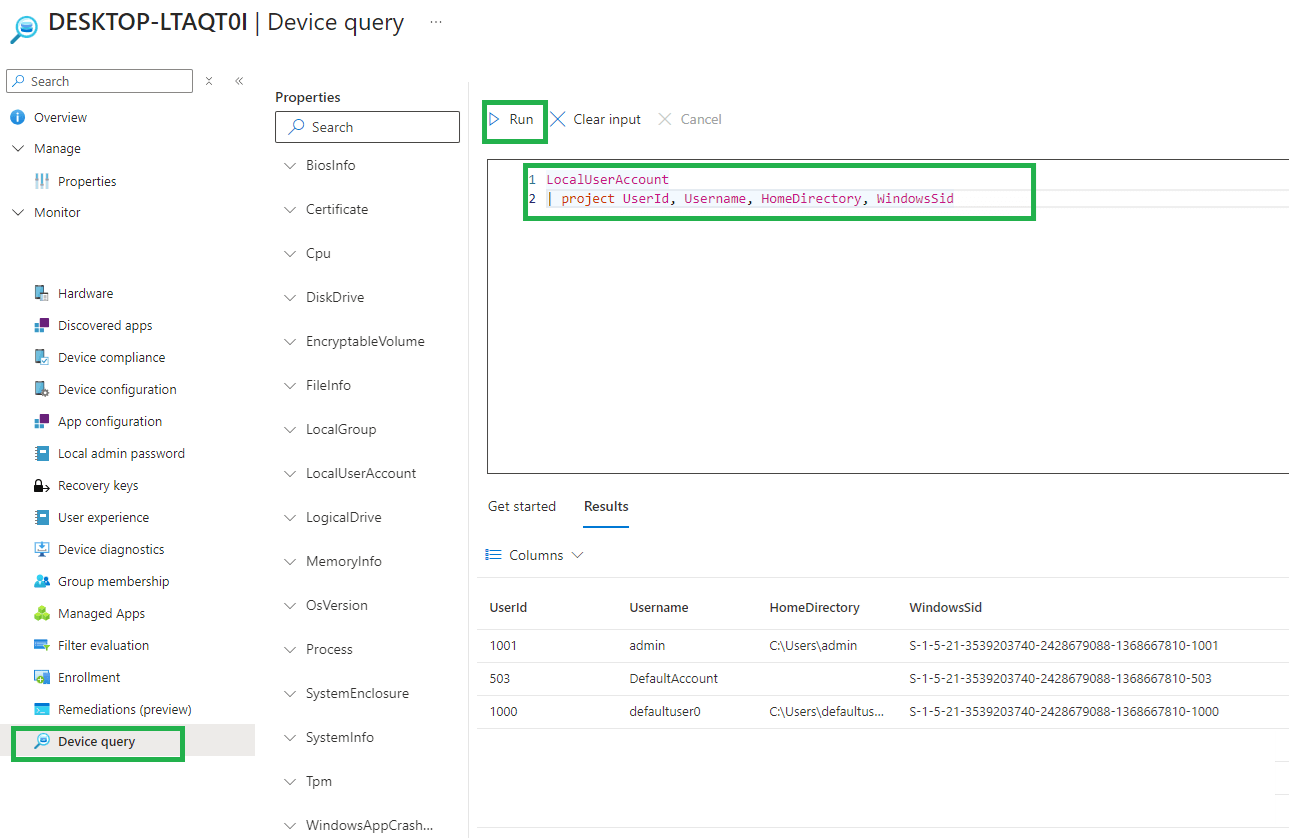Expand the OsVersion property
Viewport: 1289px width, 838px height.
click(290, 605)
